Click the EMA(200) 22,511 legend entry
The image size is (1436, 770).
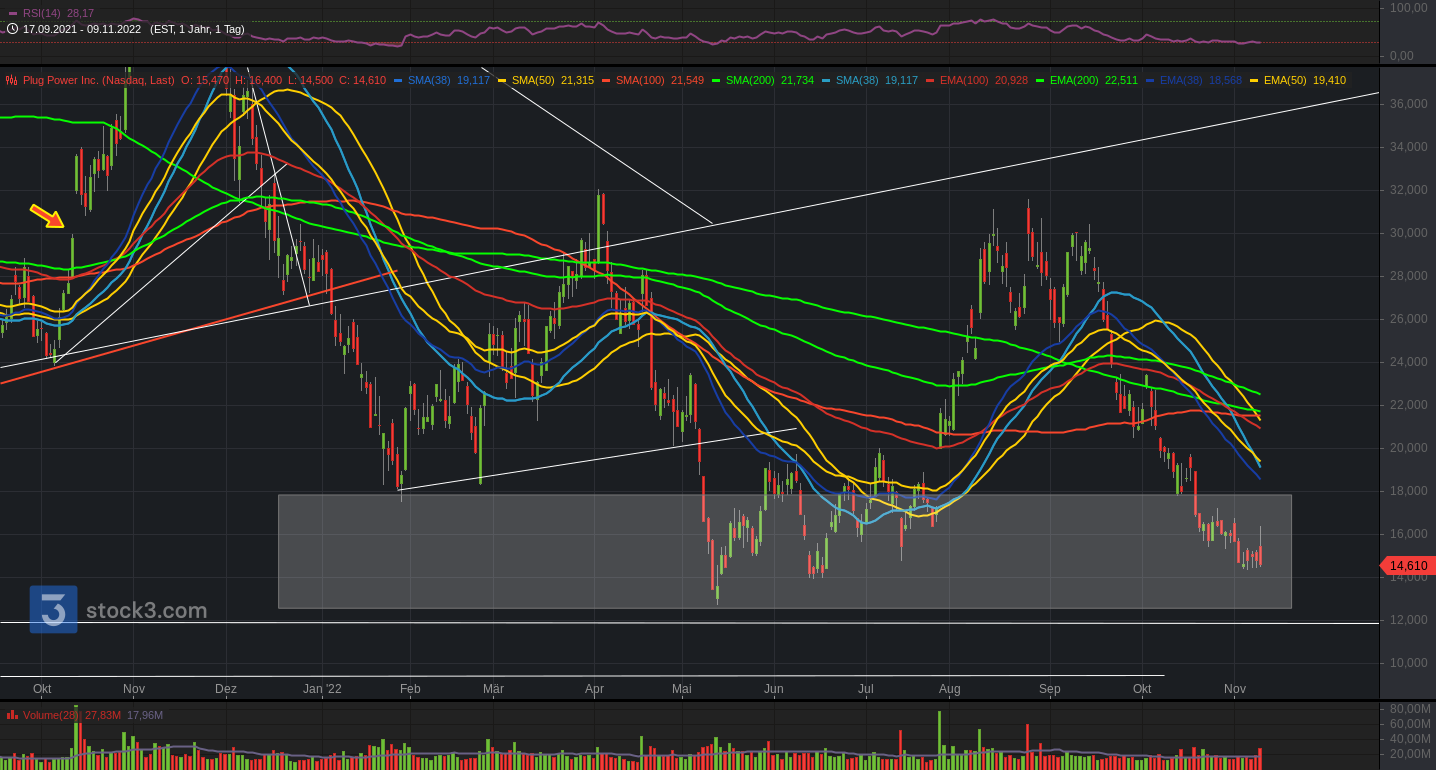tap(1087, 80)
